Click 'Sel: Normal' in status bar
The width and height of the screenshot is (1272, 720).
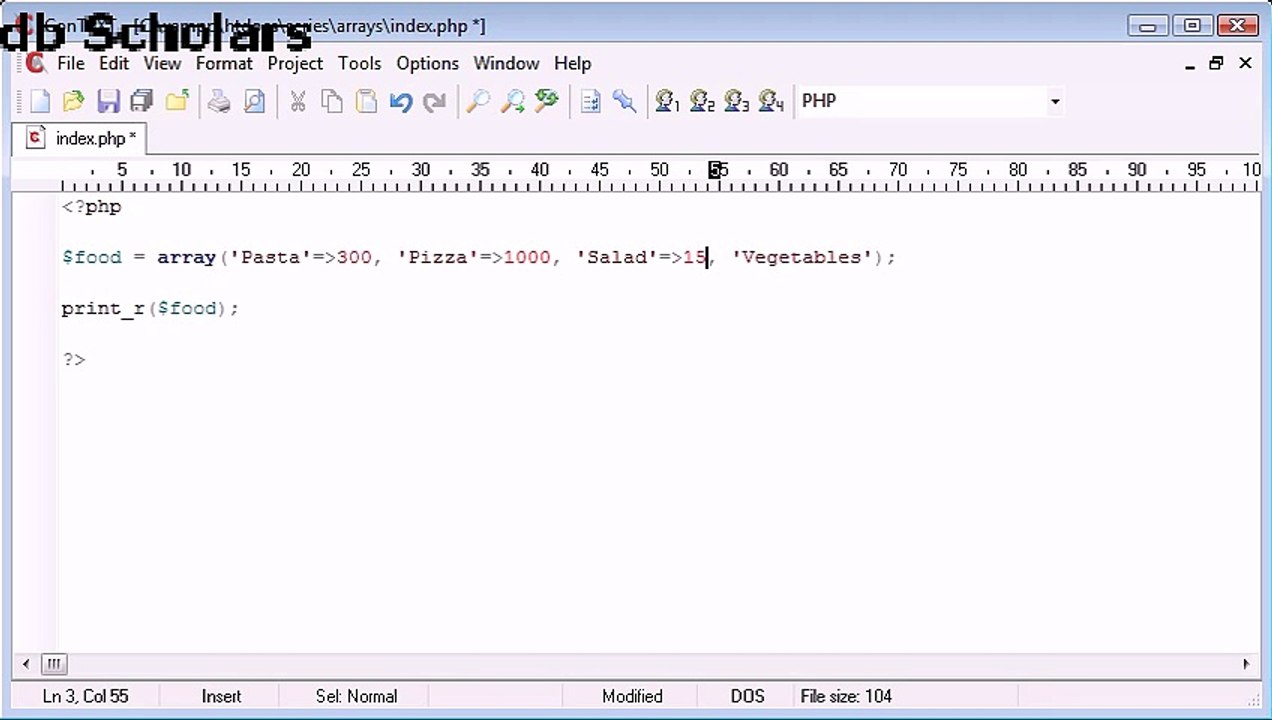pos(356,696)
